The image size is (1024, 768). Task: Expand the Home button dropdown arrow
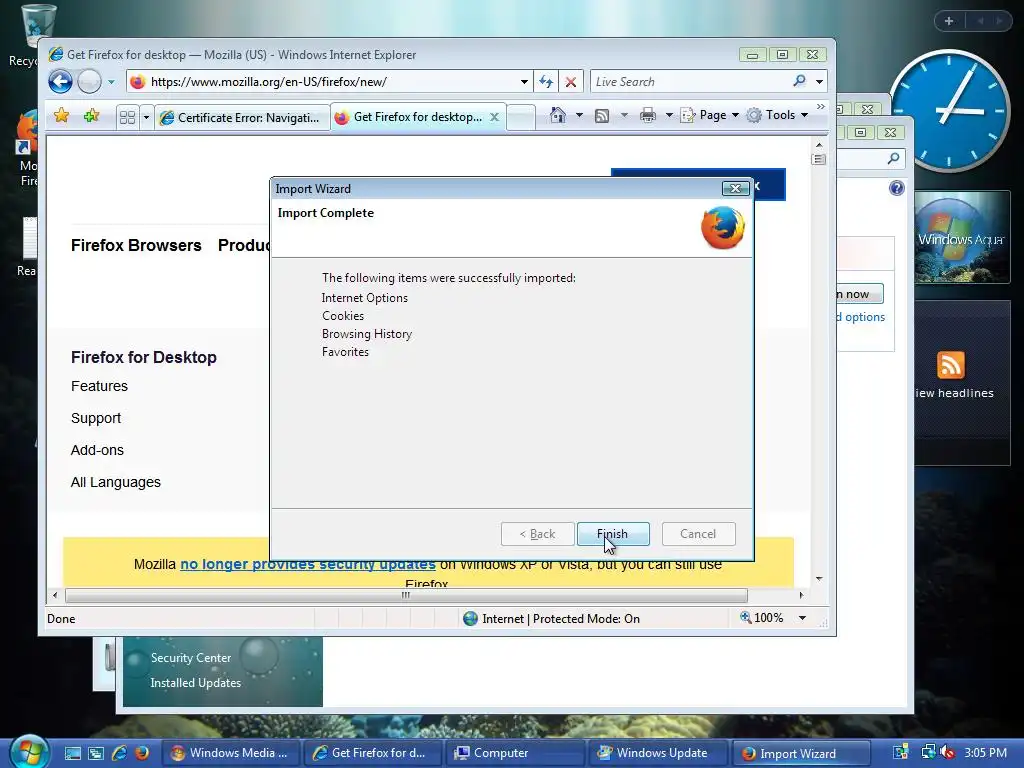click(579, 116)
